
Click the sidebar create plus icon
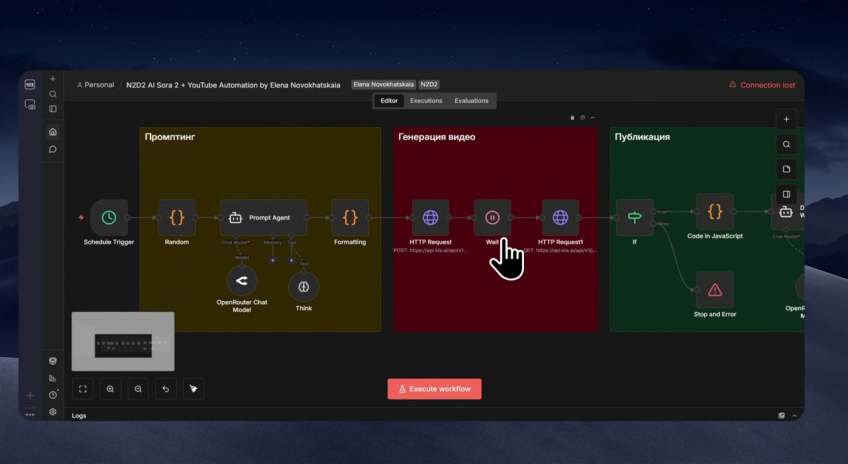coord(52,79)
